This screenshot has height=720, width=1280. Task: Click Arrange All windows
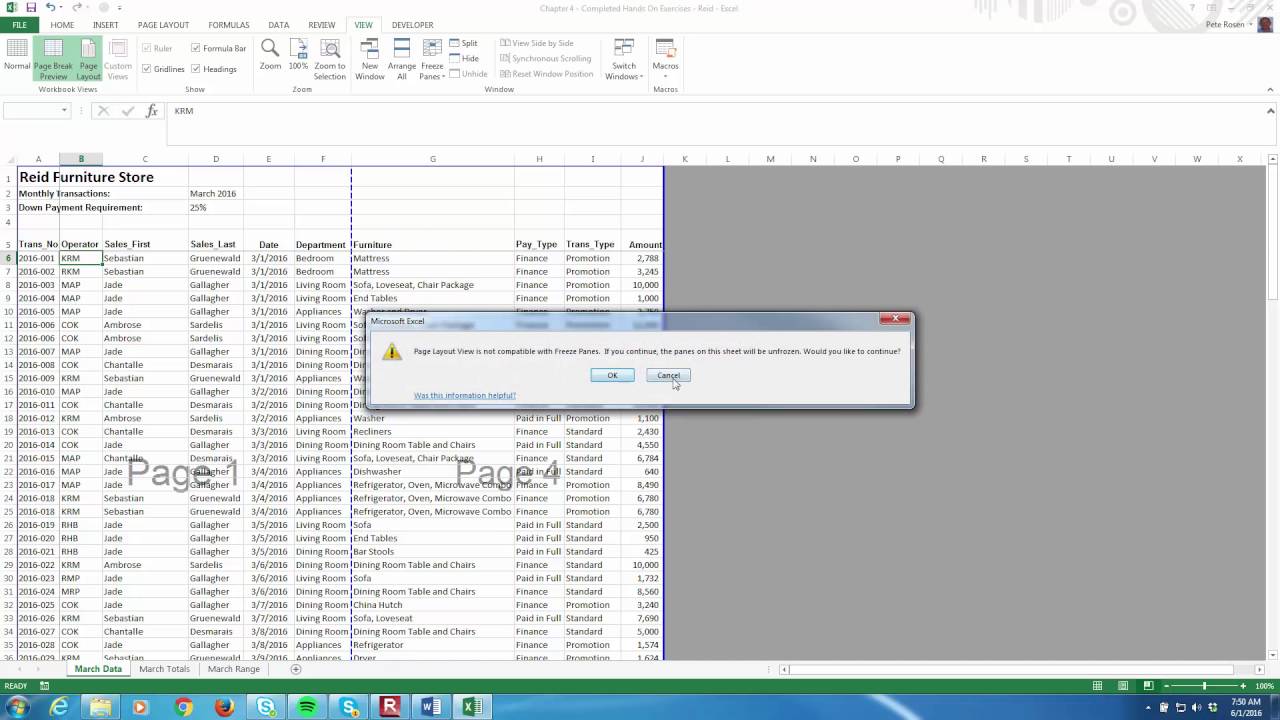pyautogui.click(x=402, y=59)
